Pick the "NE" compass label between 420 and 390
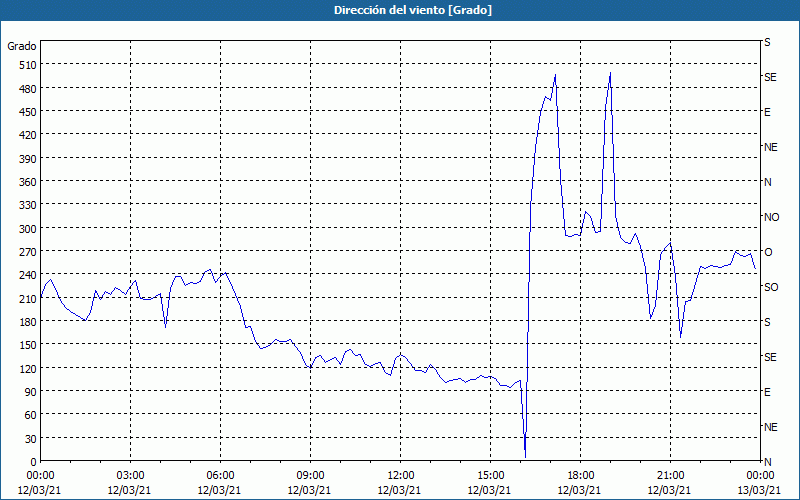Image resolution: width=800 pixels, height=500 pixels. coord(771,147)
